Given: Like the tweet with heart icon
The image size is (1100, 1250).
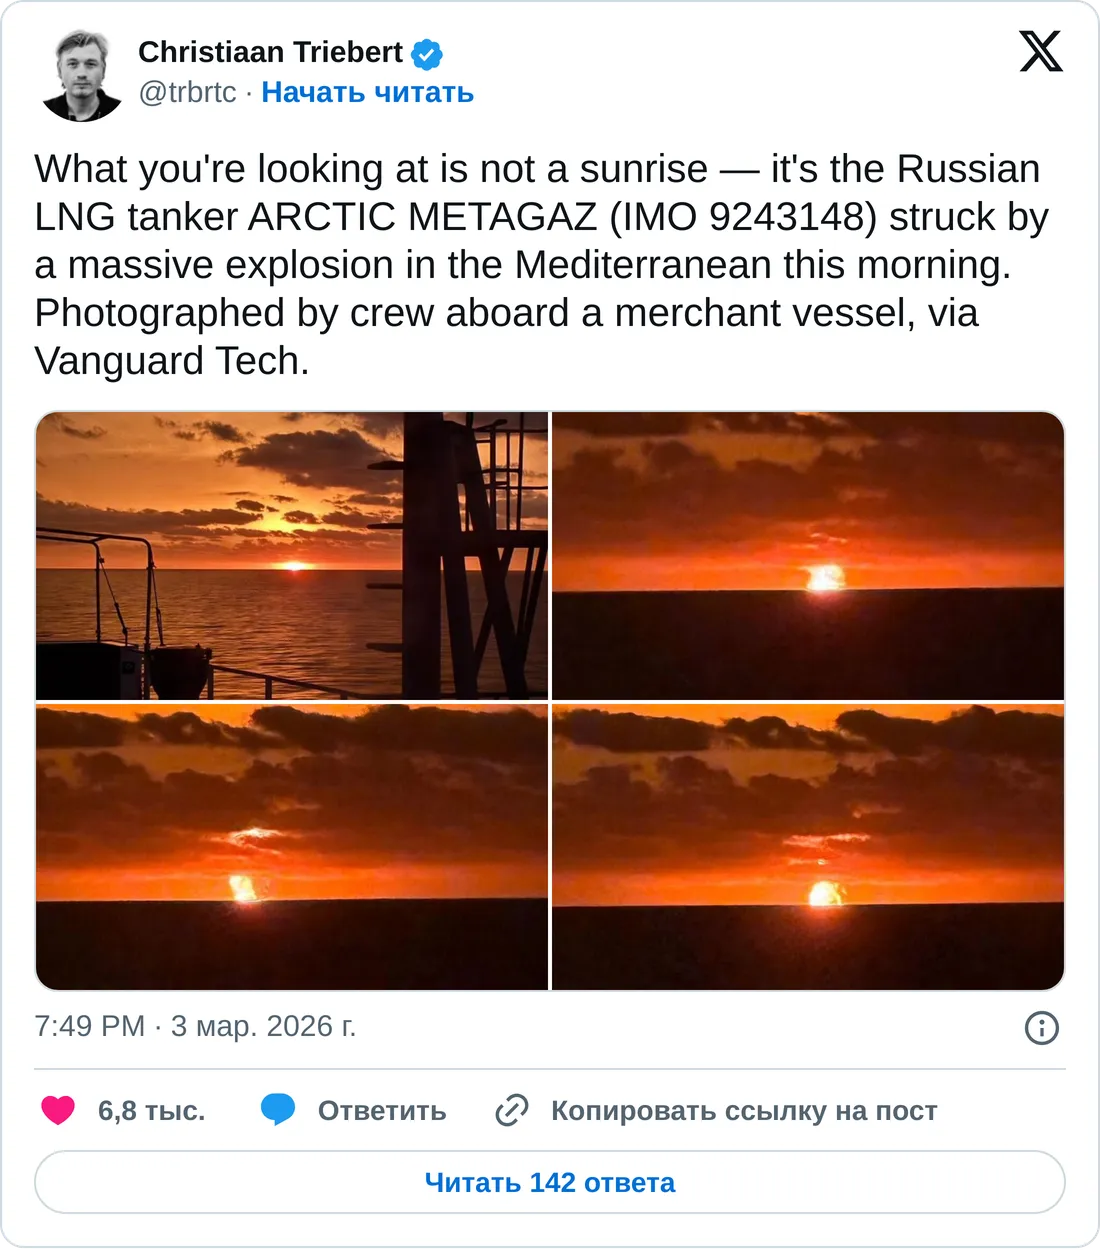Looking at the screenshot, I should coord(58,1110).
